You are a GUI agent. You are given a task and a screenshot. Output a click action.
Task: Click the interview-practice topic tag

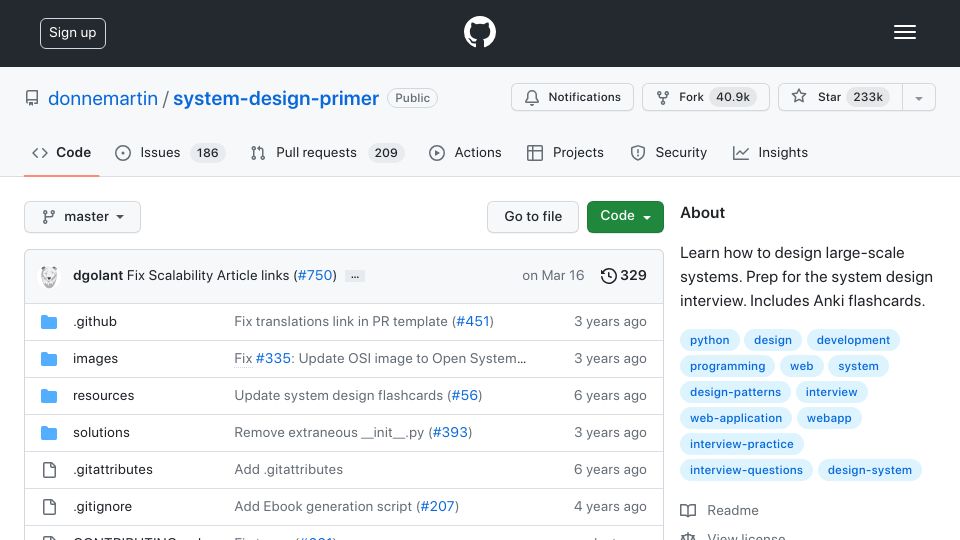click(x=741, y=444)
